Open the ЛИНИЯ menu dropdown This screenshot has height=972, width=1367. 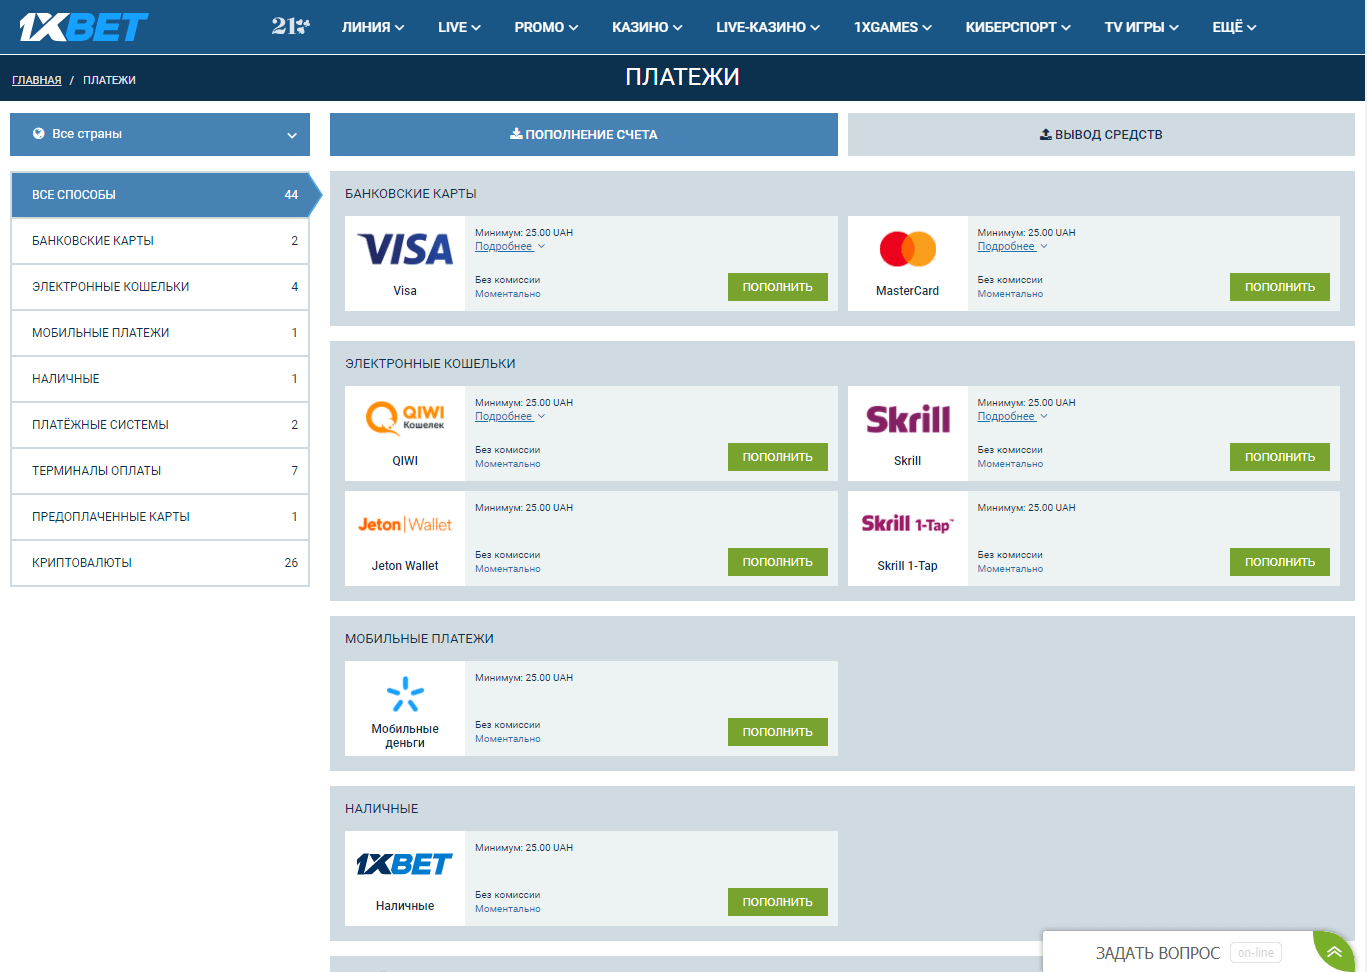tap(373, 27)
